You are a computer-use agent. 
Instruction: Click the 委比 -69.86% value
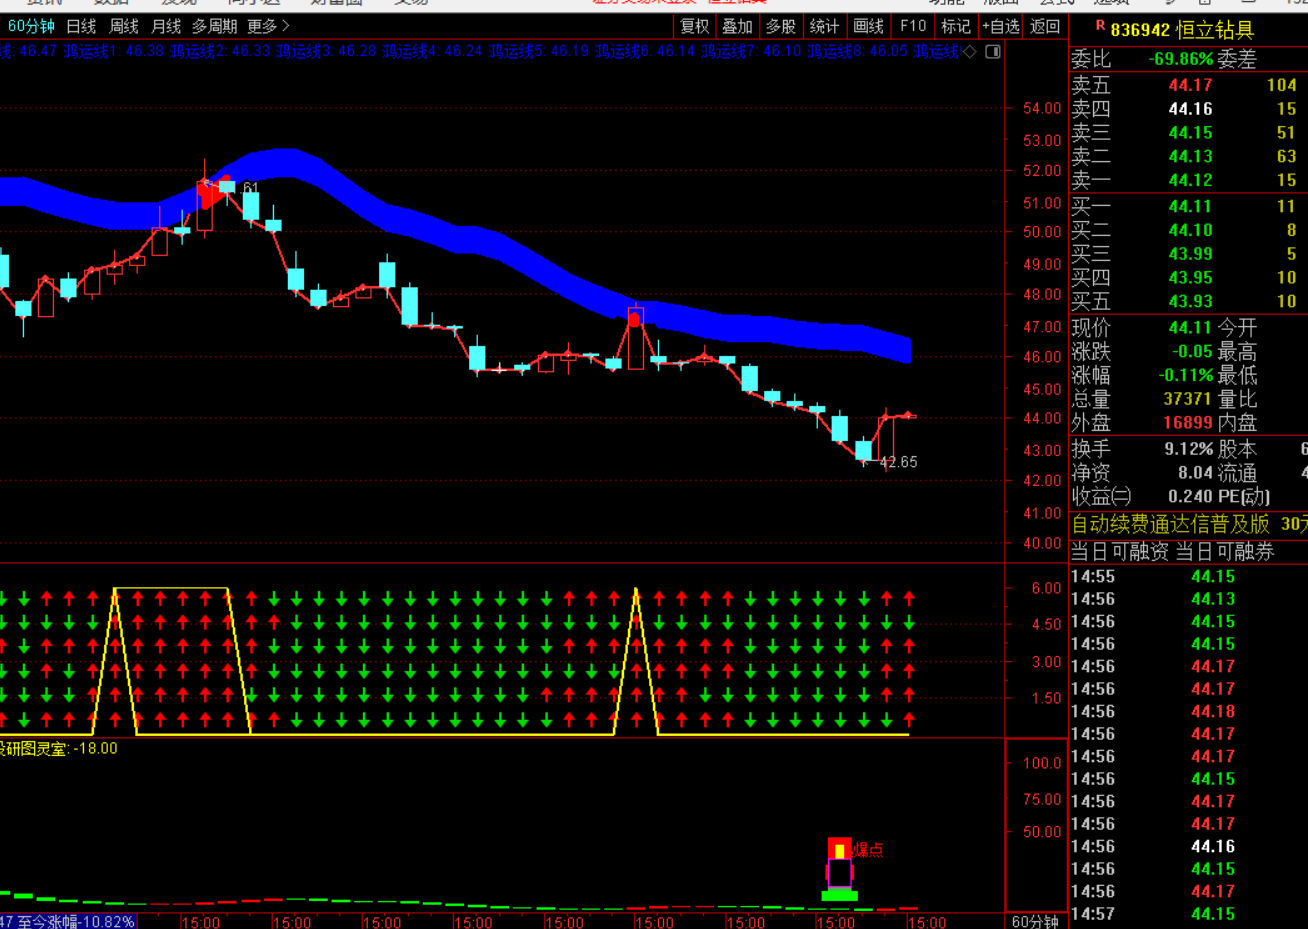pyautogui.click(x=1181, y=59)
